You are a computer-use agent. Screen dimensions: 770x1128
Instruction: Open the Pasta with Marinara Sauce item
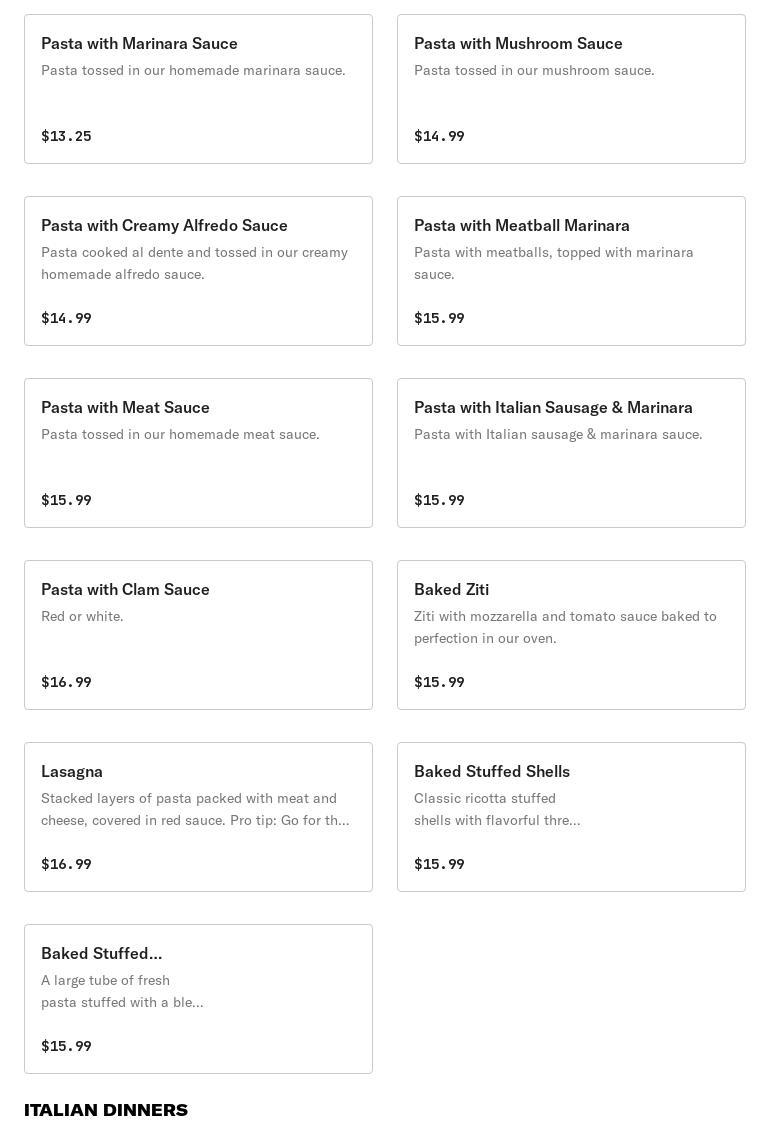198,89
